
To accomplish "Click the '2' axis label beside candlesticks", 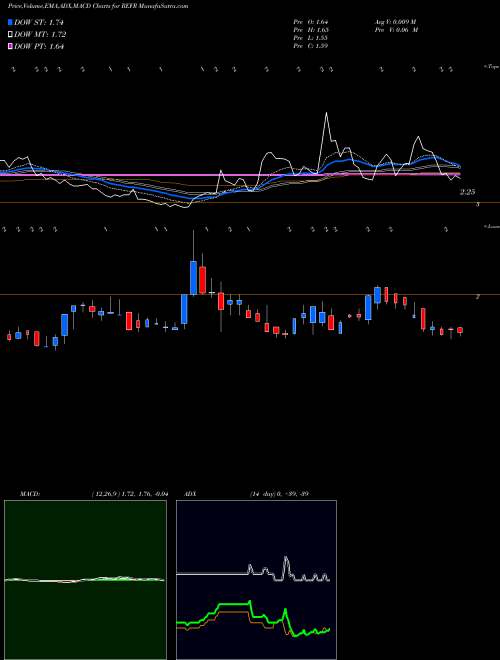I will pos(478,297).
